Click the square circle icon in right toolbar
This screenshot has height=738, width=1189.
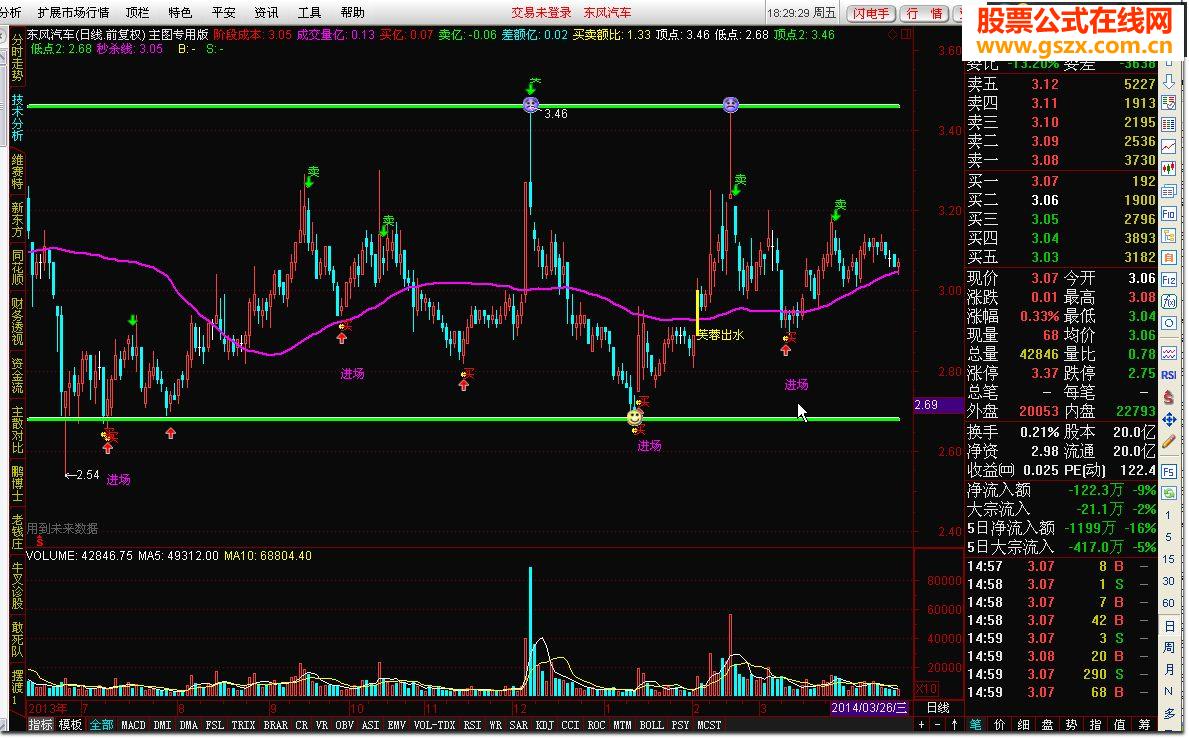click(1169, 324)
